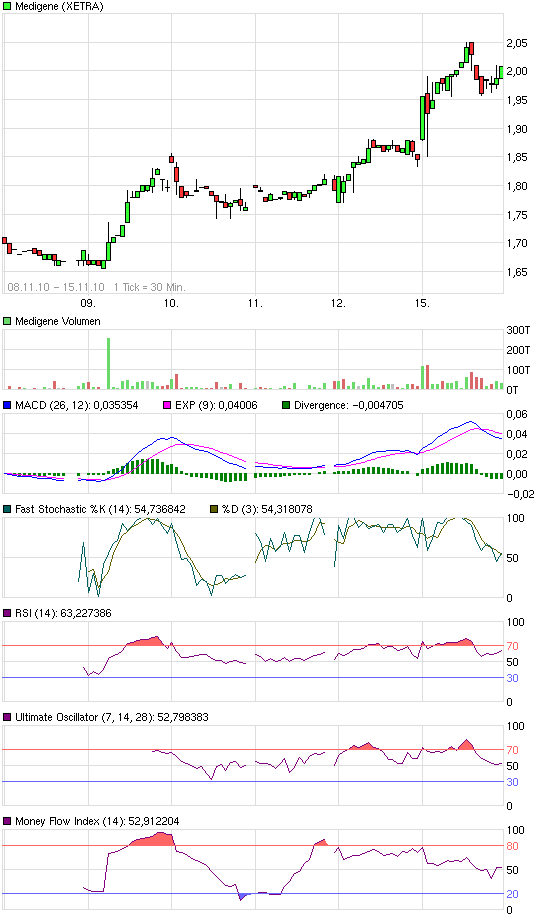Click the 10. date label on the axis

171,303
